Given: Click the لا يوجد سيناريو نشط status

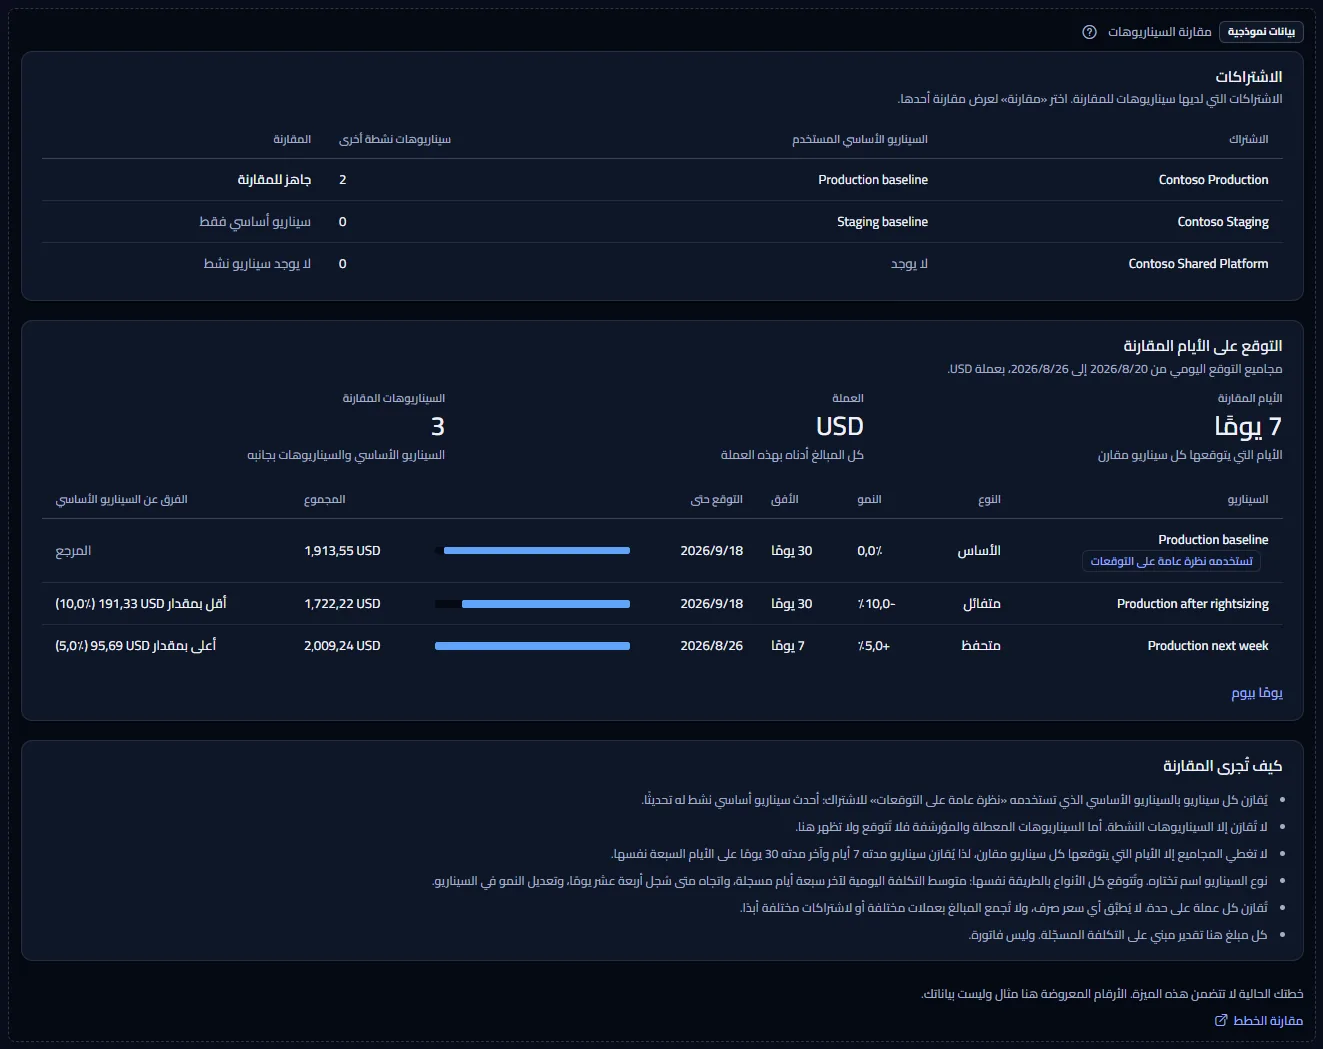Looking at the screenshot, I should point(257,264).
